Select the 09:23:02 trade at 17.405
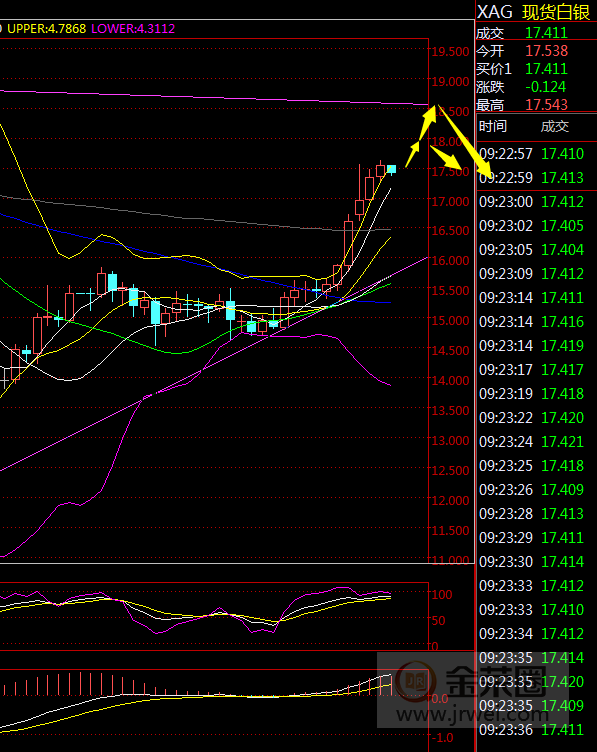The width and height of the screenshot is (597, 752). [x=531, y=226]
